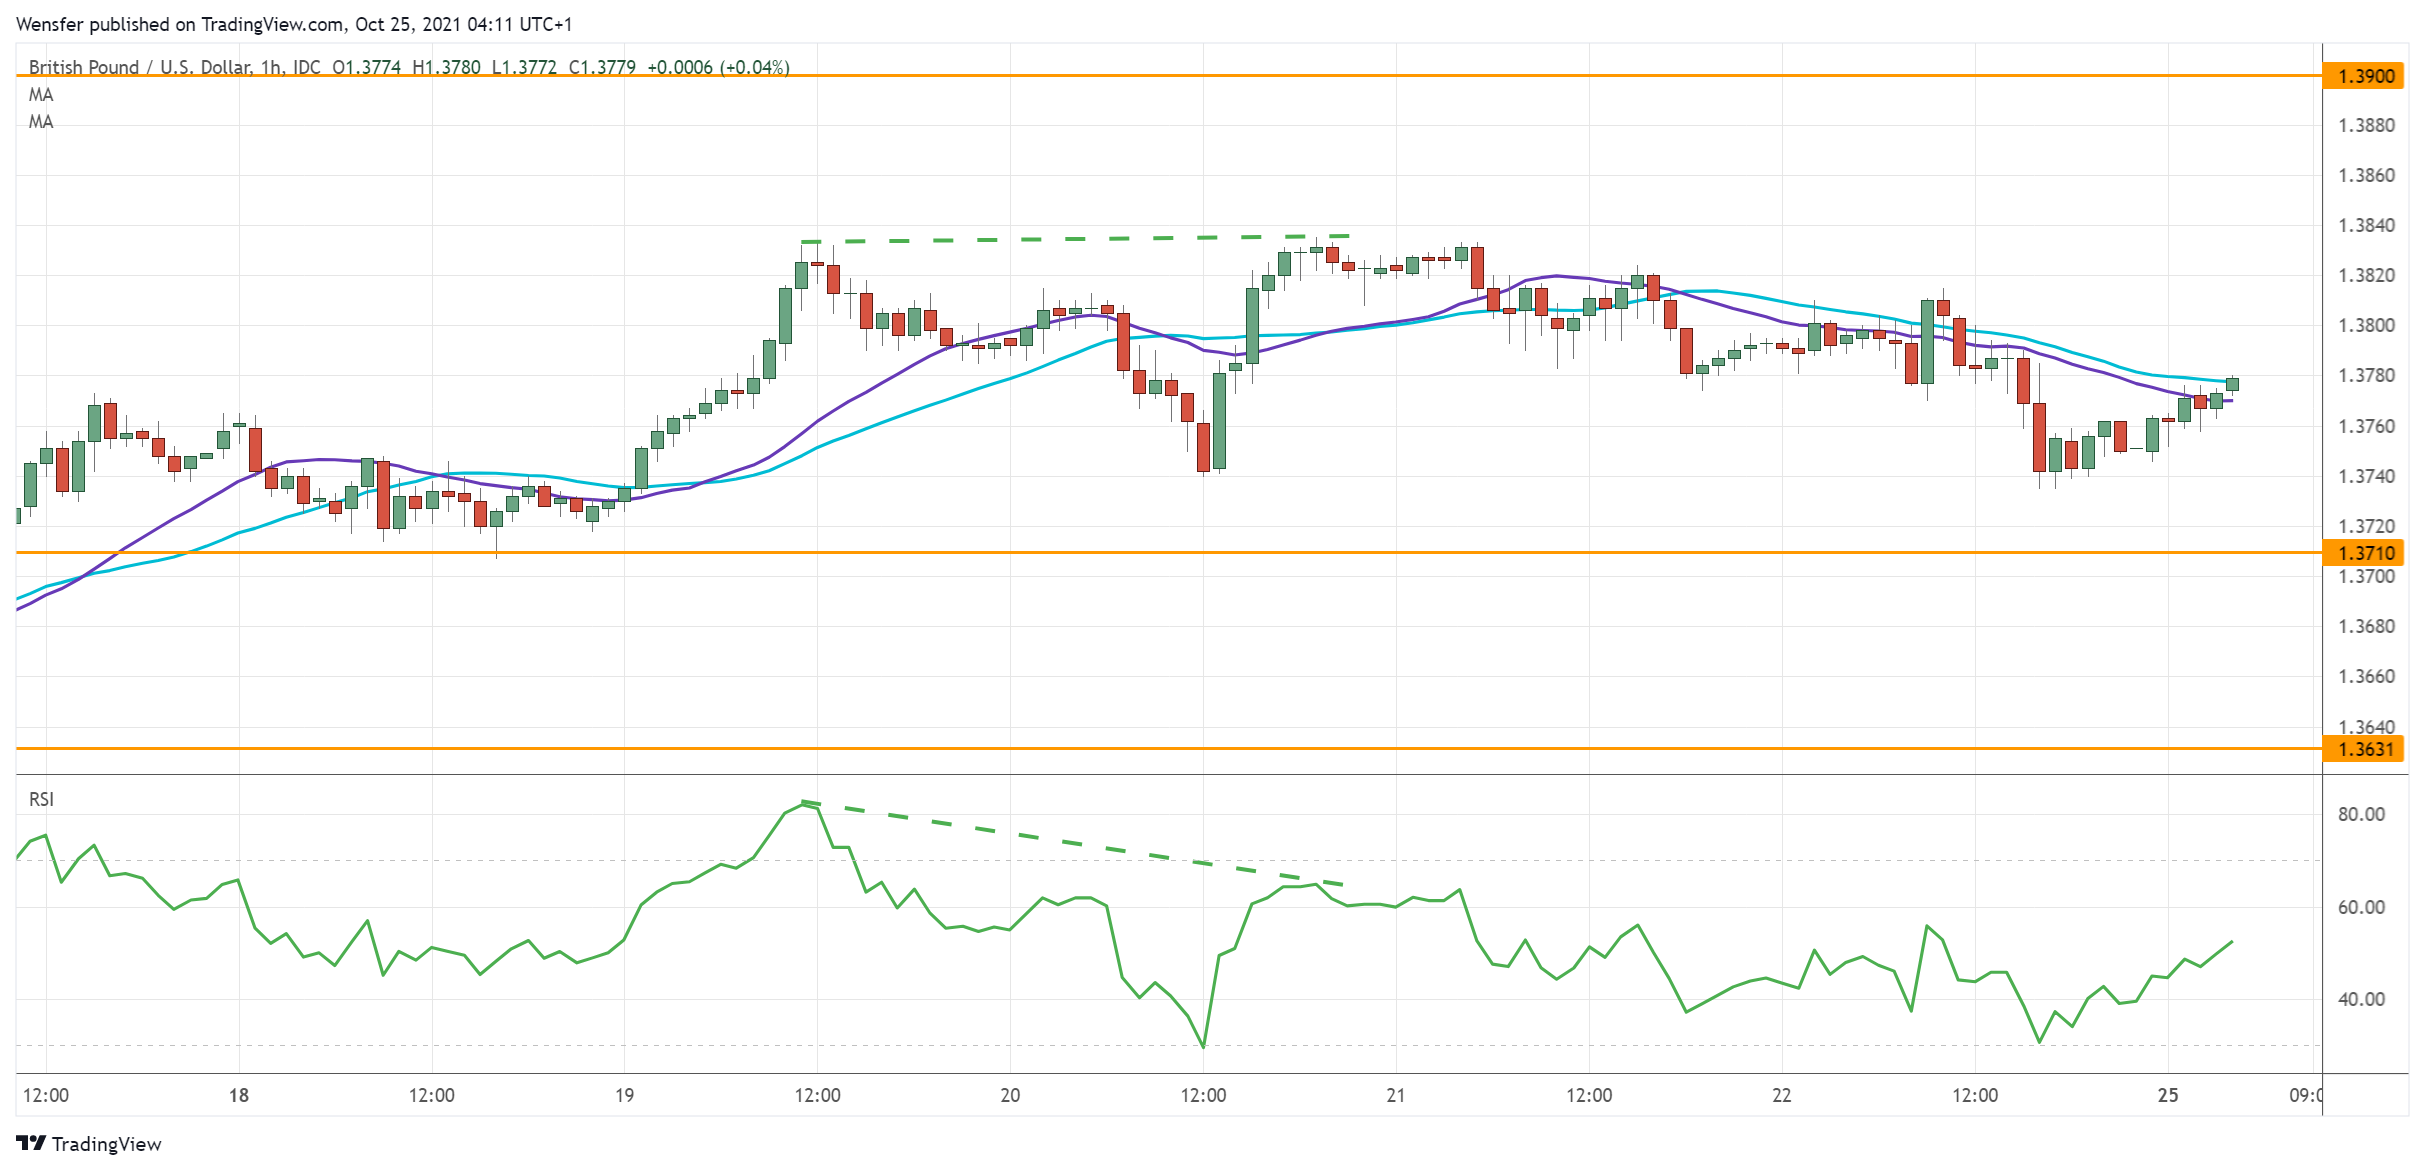The image size is (2425, 1171).
Task: Click the last green candle on chart
Action: pyautogui.click(x=2233, y=385)
